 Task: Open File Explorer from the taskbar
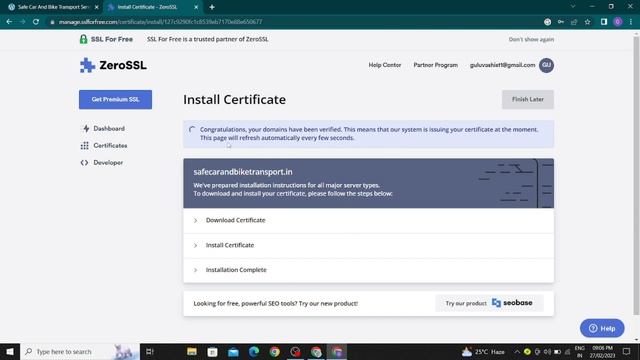(x=192, y=351)
